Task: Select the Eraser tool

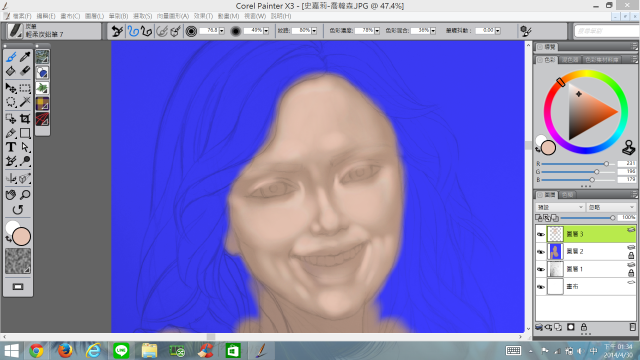Action: (x=25, y=71)
